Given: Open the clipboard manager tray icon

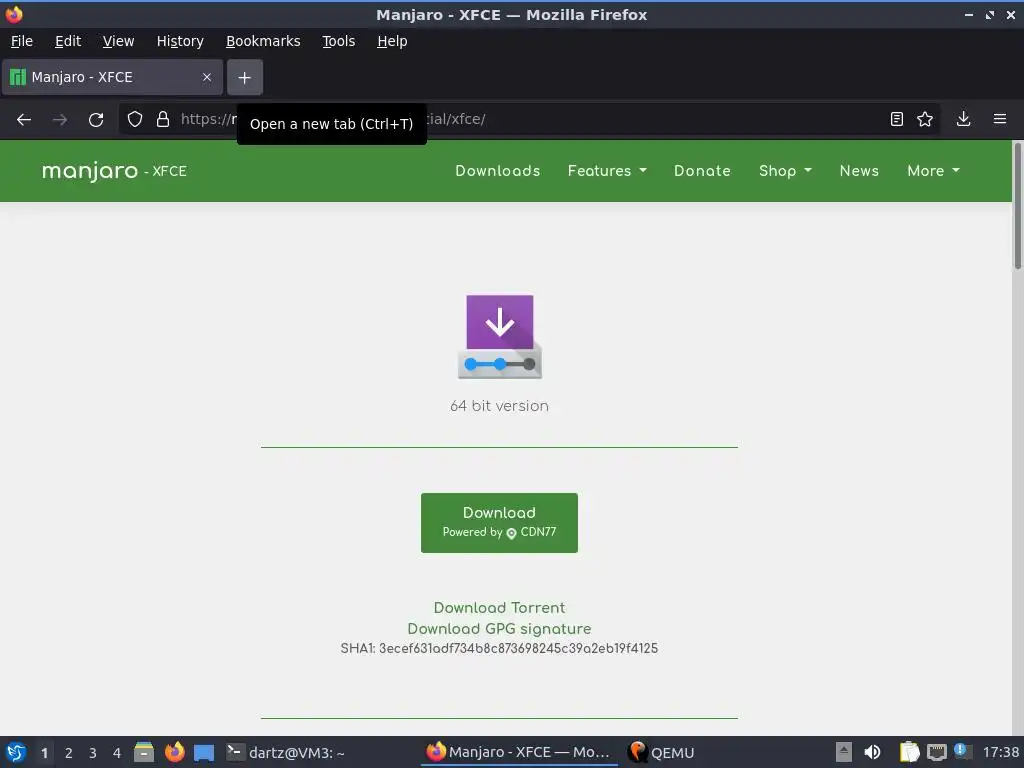Looking at the screenshot, I should (x=909, y=752).
